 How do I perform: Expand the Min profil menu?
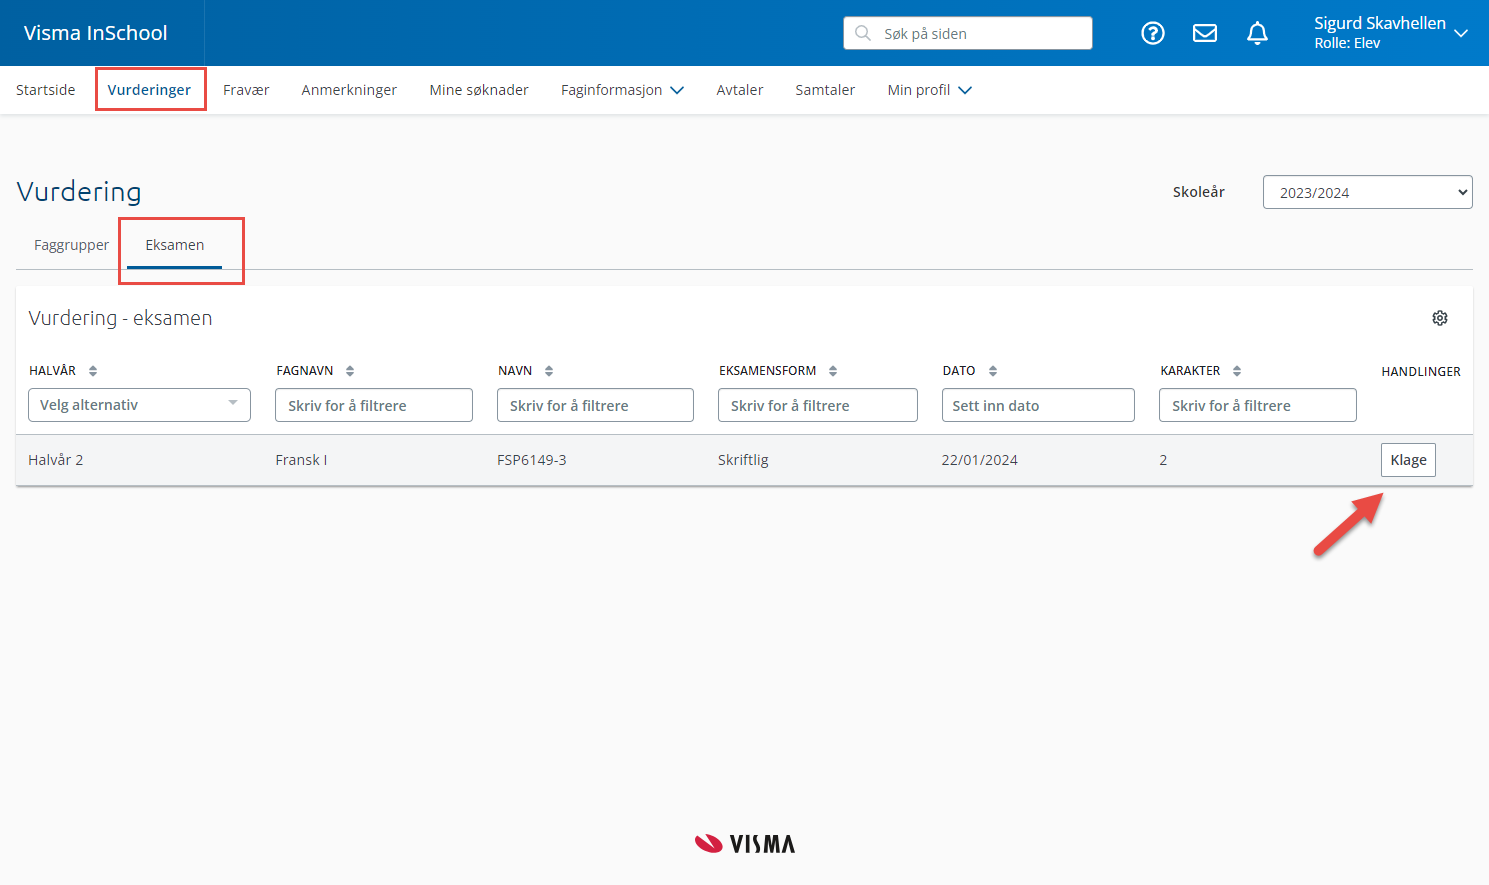[x=930, y=90]
